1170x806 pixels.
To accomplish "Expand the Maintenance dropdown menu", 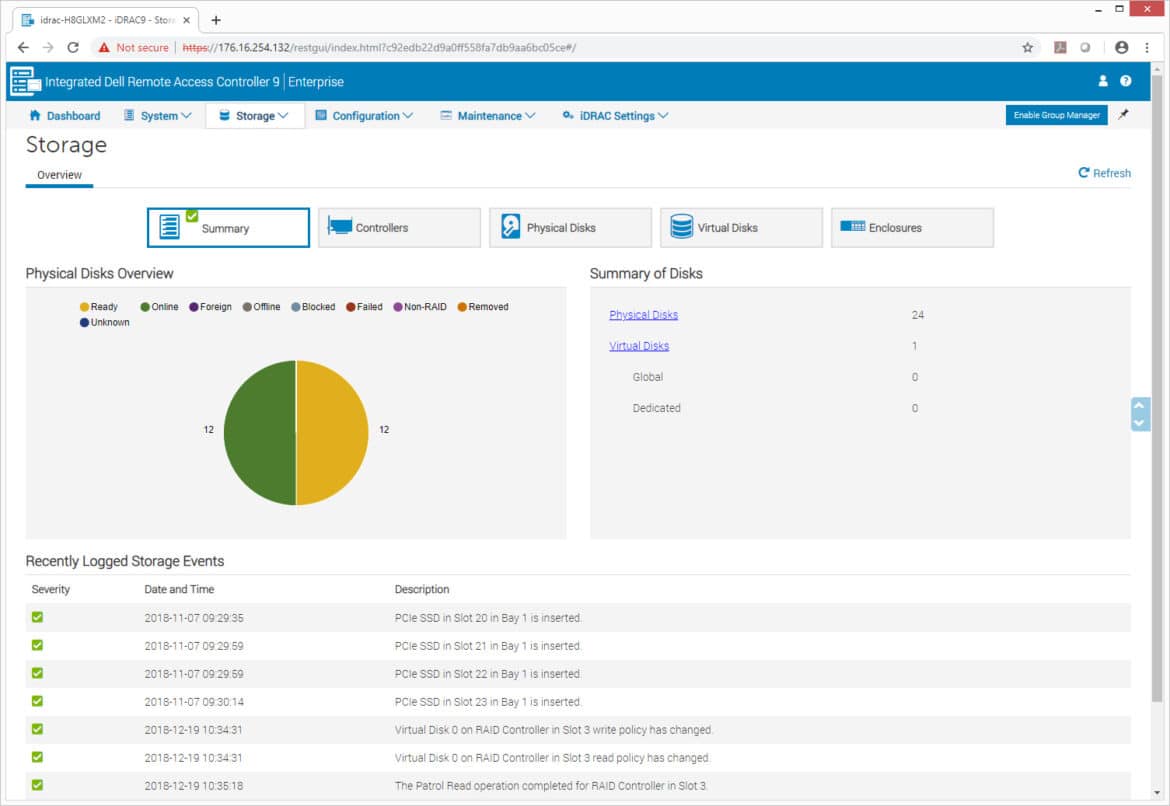I will tap(488, 116).
